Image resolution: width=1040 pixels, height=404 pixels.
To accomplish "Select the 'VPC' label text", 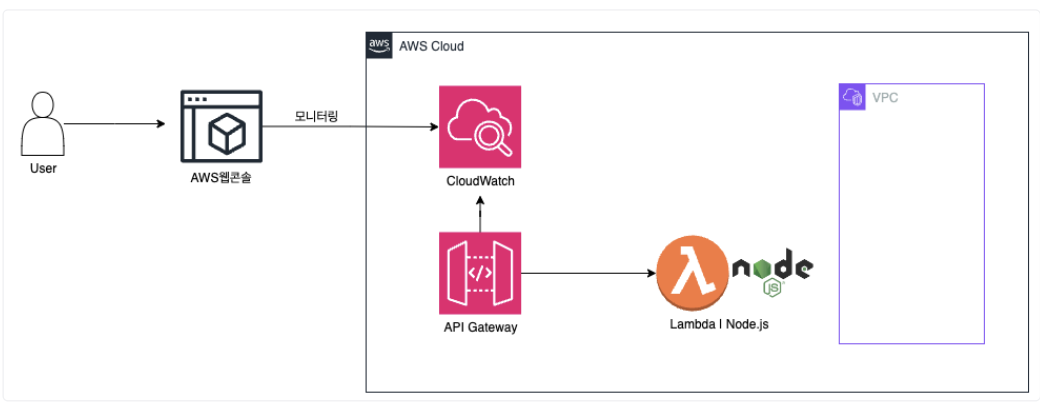I will click(x=885, y=98).
